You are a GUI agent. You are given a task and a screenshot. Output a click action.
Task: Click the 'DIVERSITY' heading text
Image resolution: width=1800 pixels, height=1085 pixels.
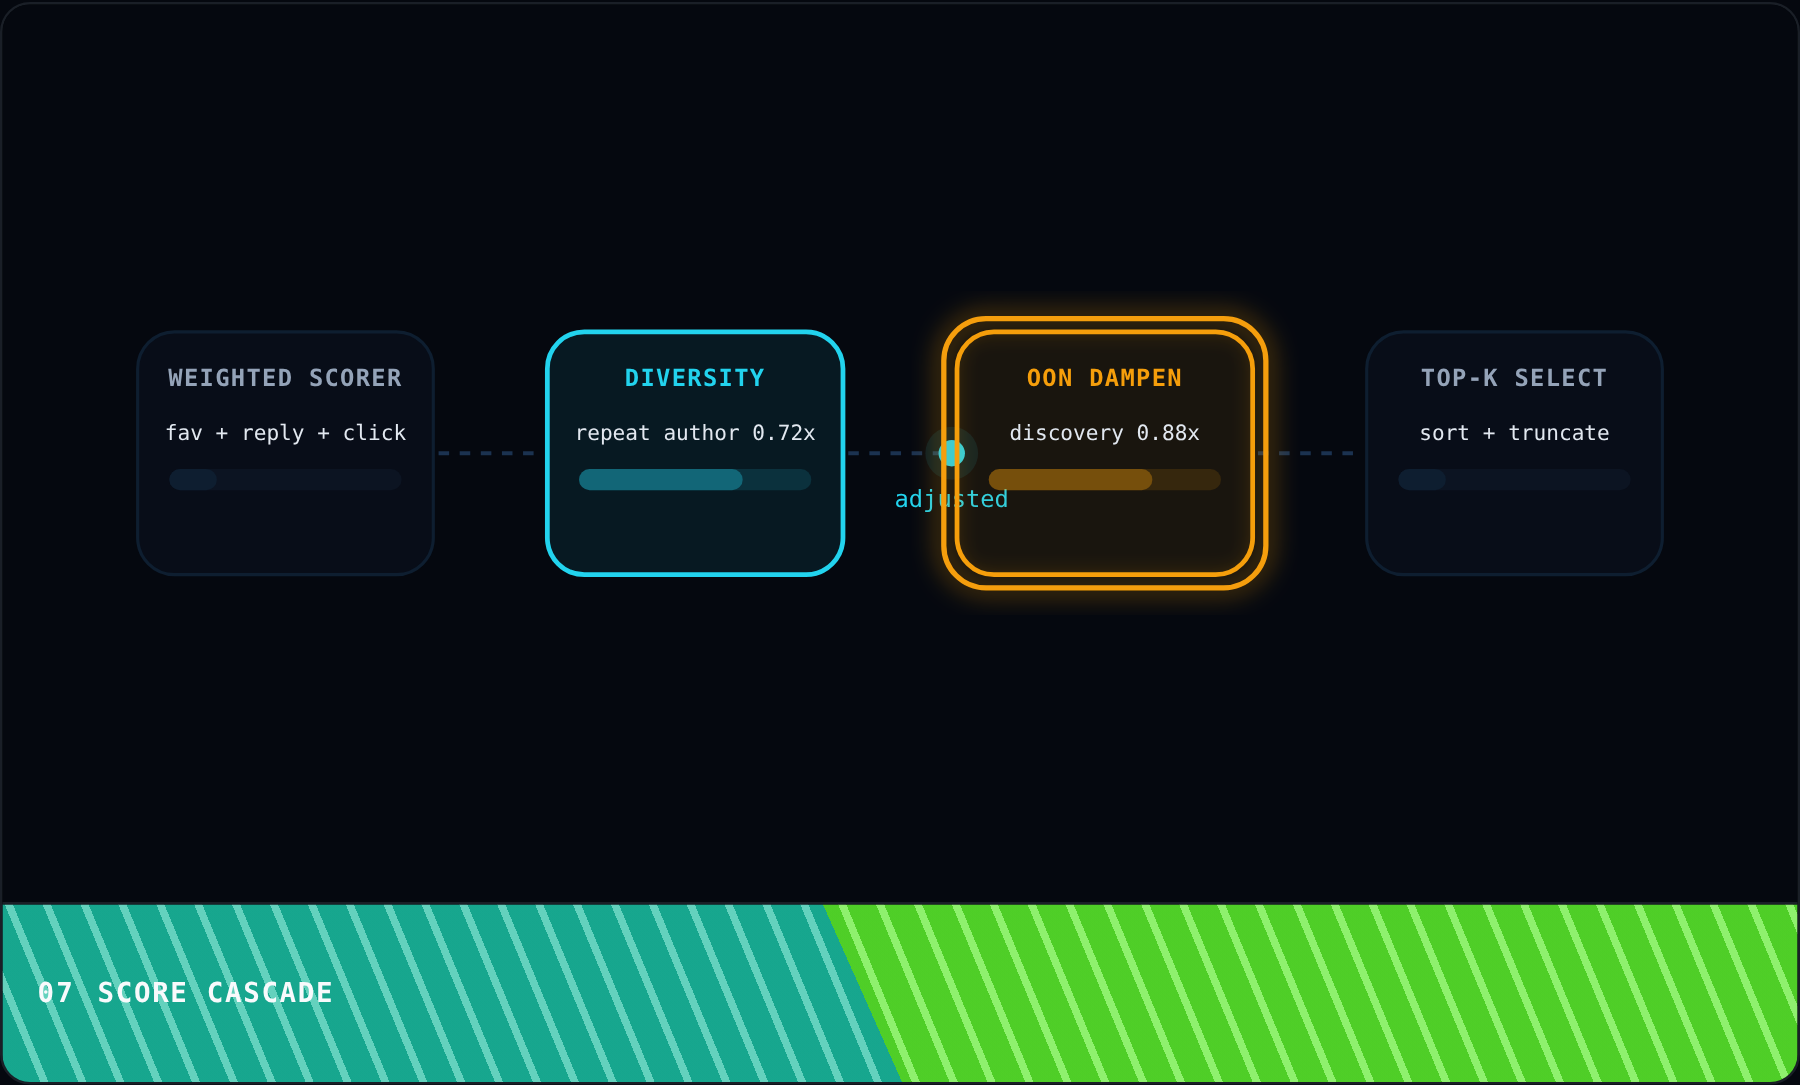pos(695,378)
